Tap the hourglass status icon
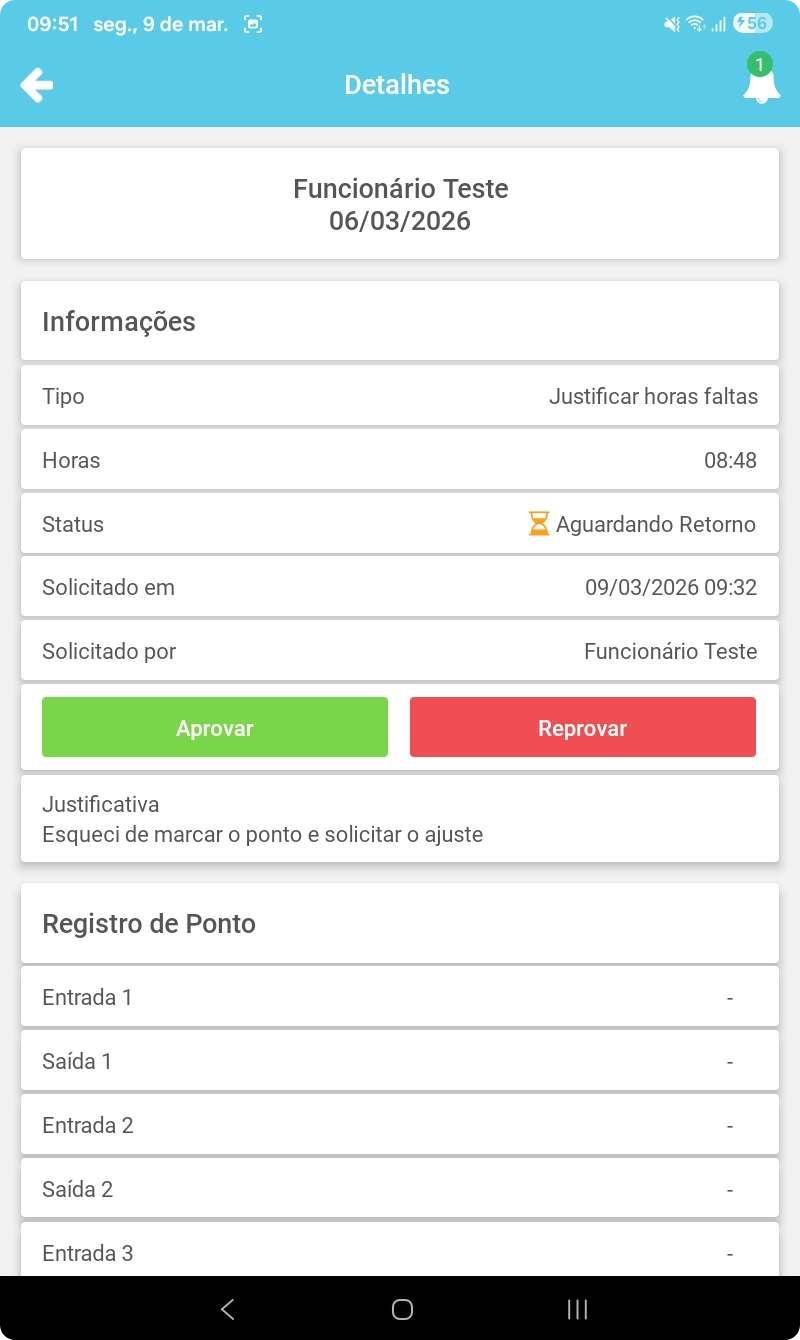Viewport: 800px width, 1340px height. (x=539, y=524)
